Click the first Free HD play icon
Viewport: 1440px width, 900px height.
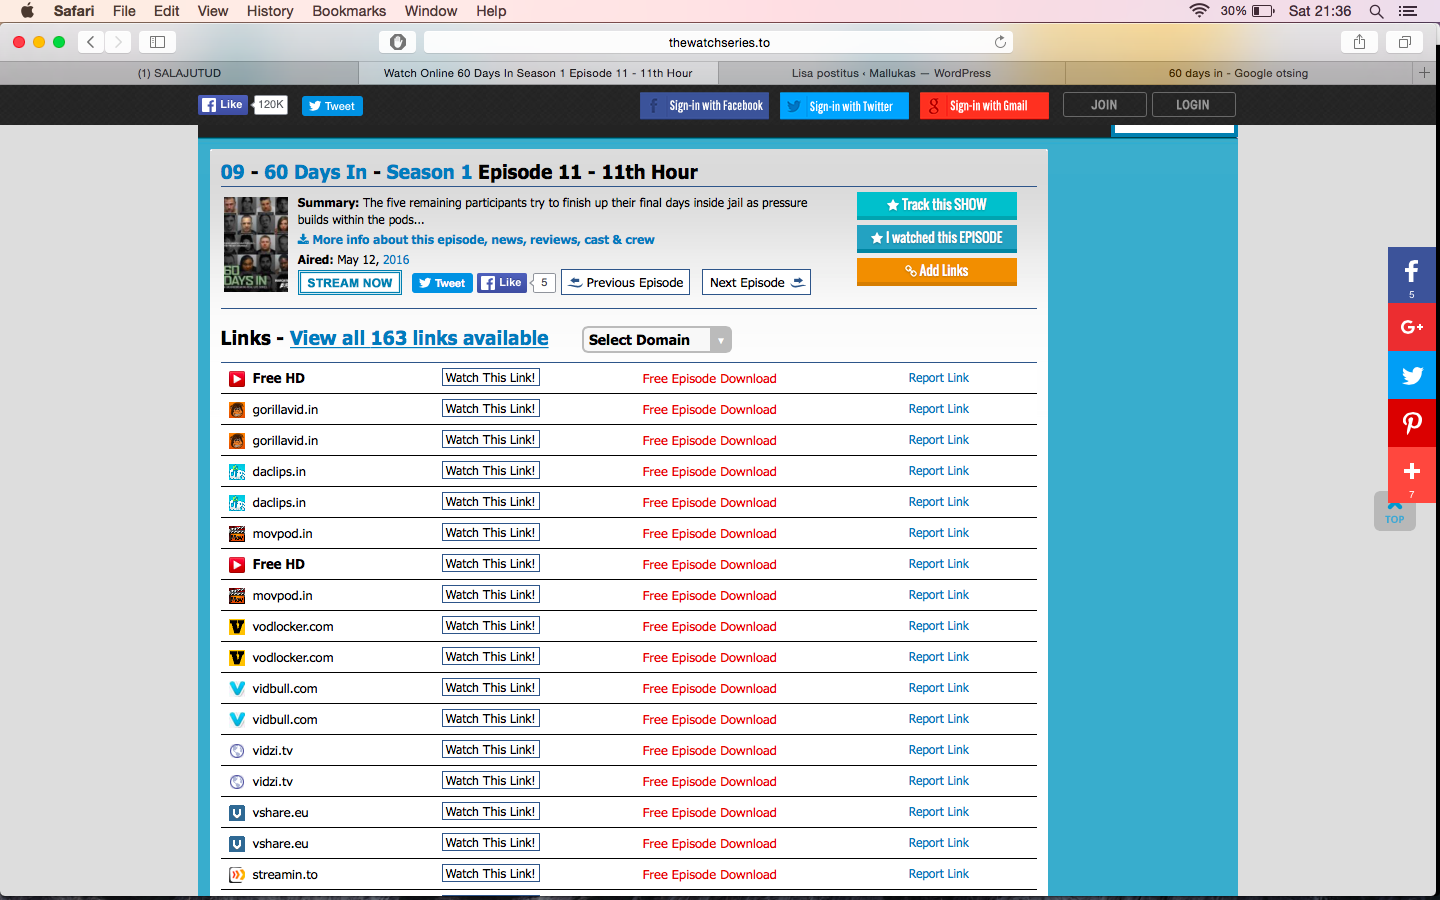[x=237, y=379]
